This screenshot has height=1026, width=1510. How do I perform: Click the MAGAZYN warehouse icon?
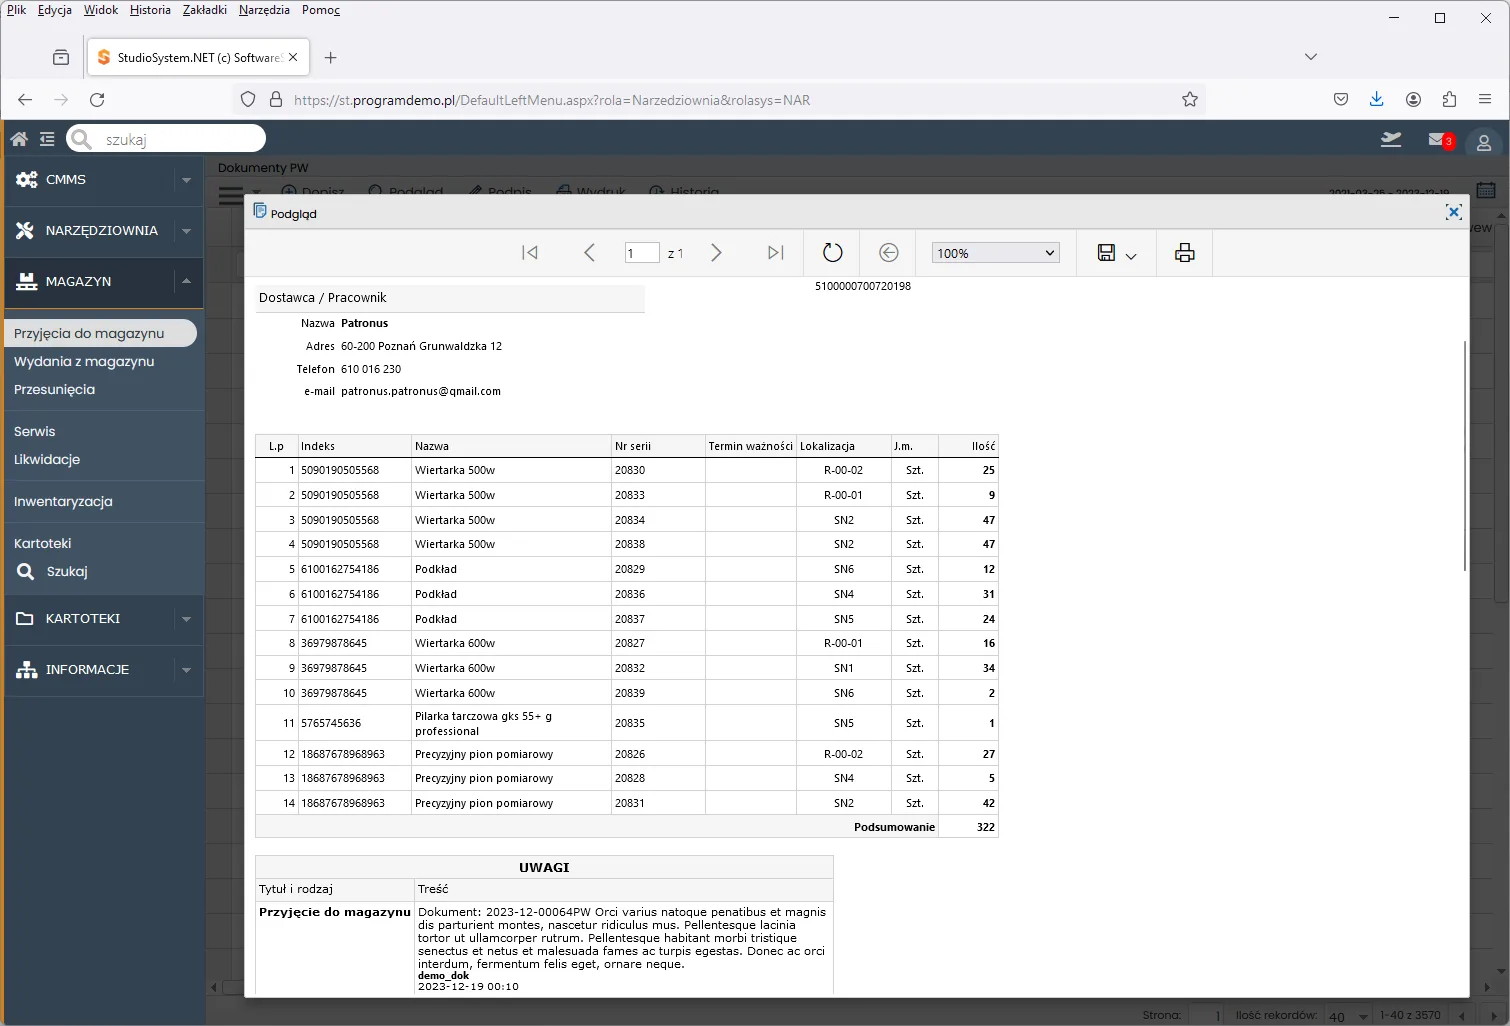[x=26, y=282]
